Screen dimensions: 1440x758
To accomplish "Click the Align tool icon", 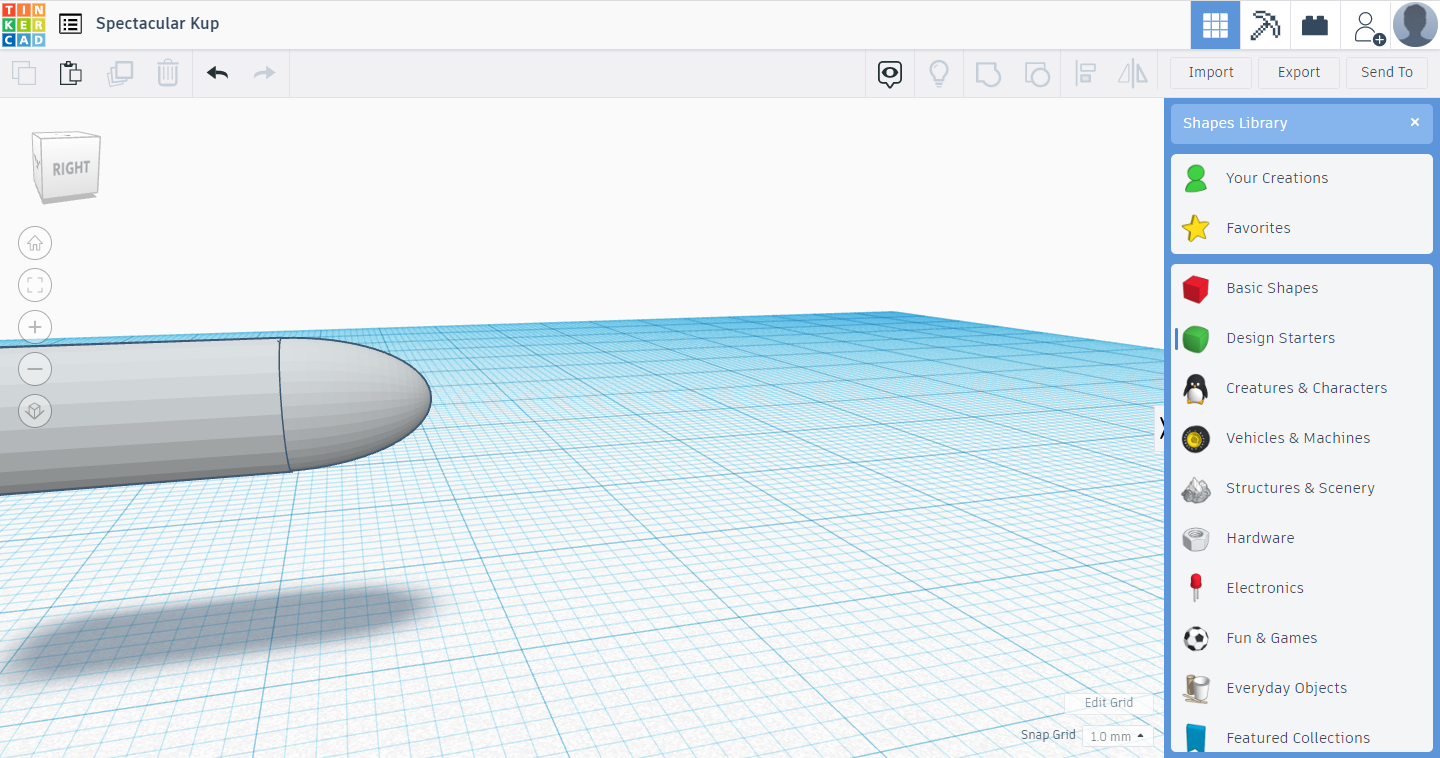I will coord(1085,73).
